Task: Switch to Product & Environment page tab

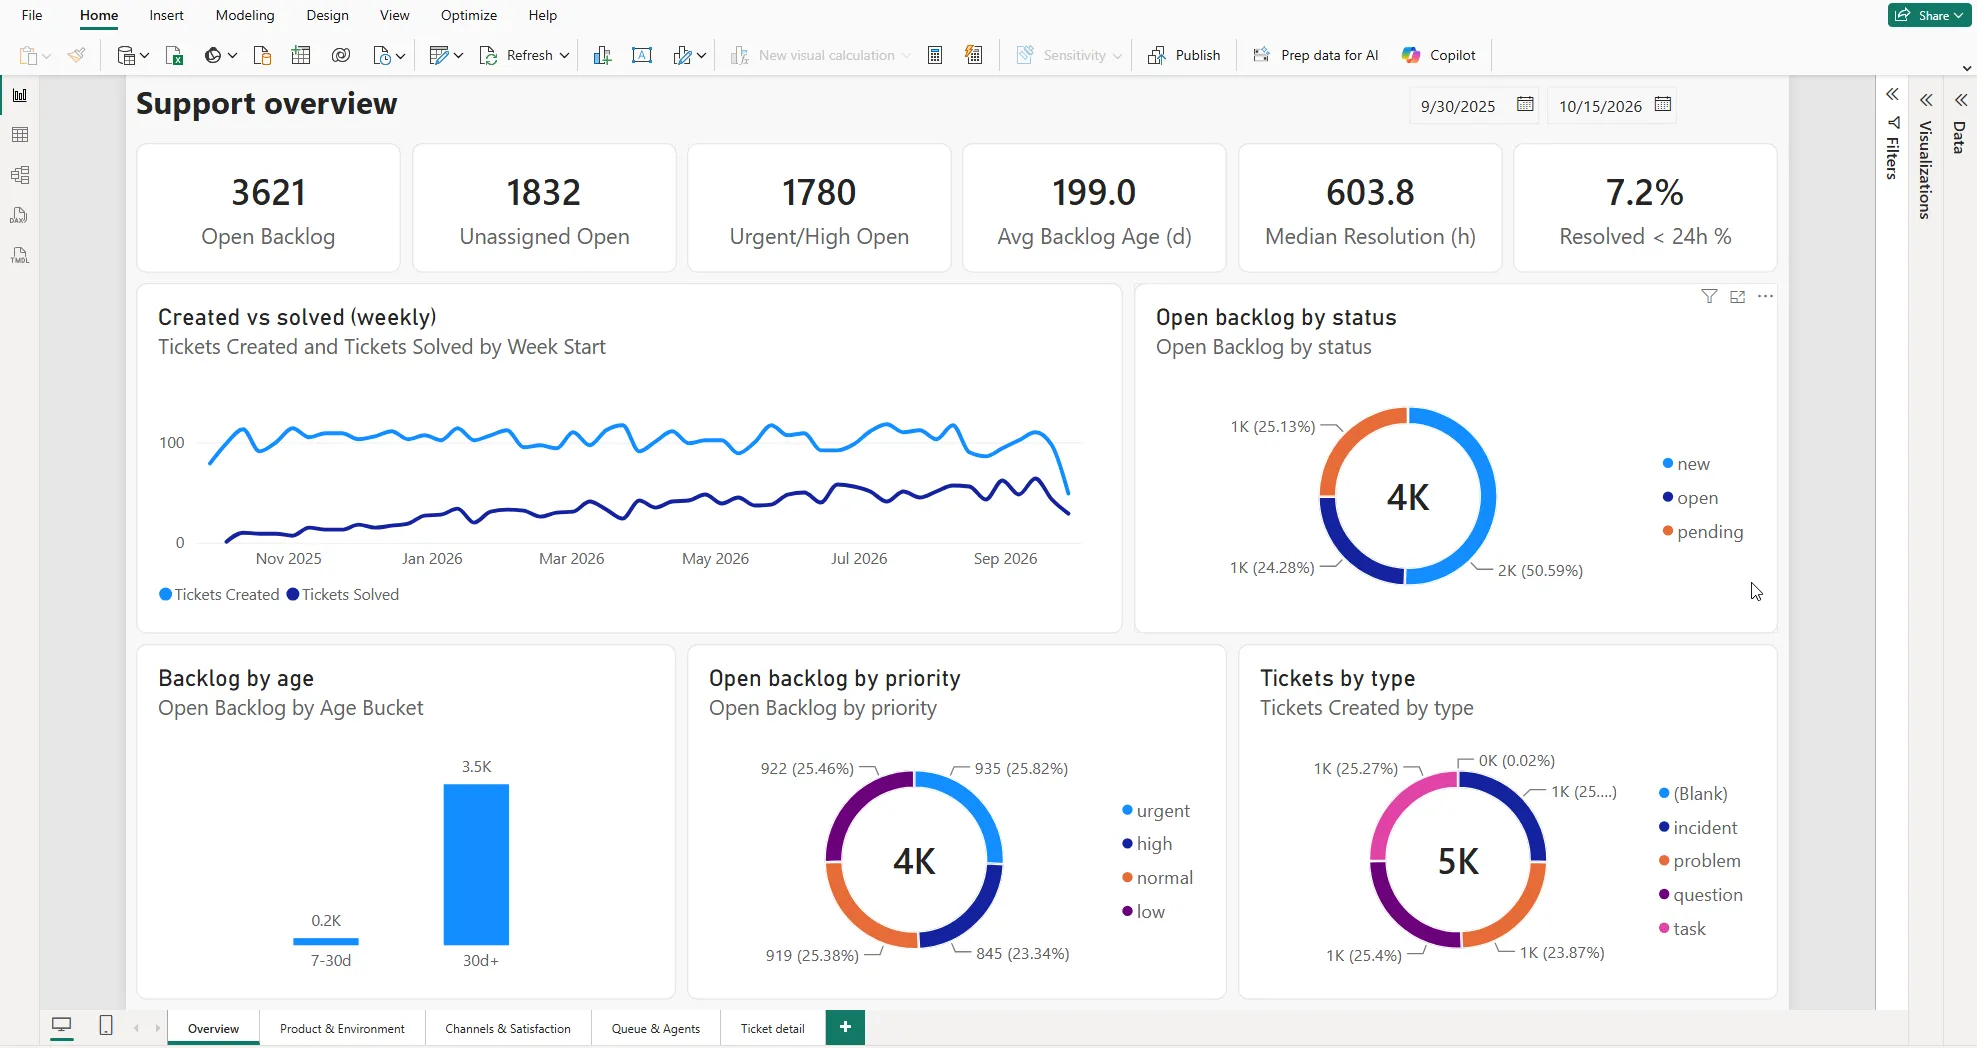Action: [x=342, y=1028]
